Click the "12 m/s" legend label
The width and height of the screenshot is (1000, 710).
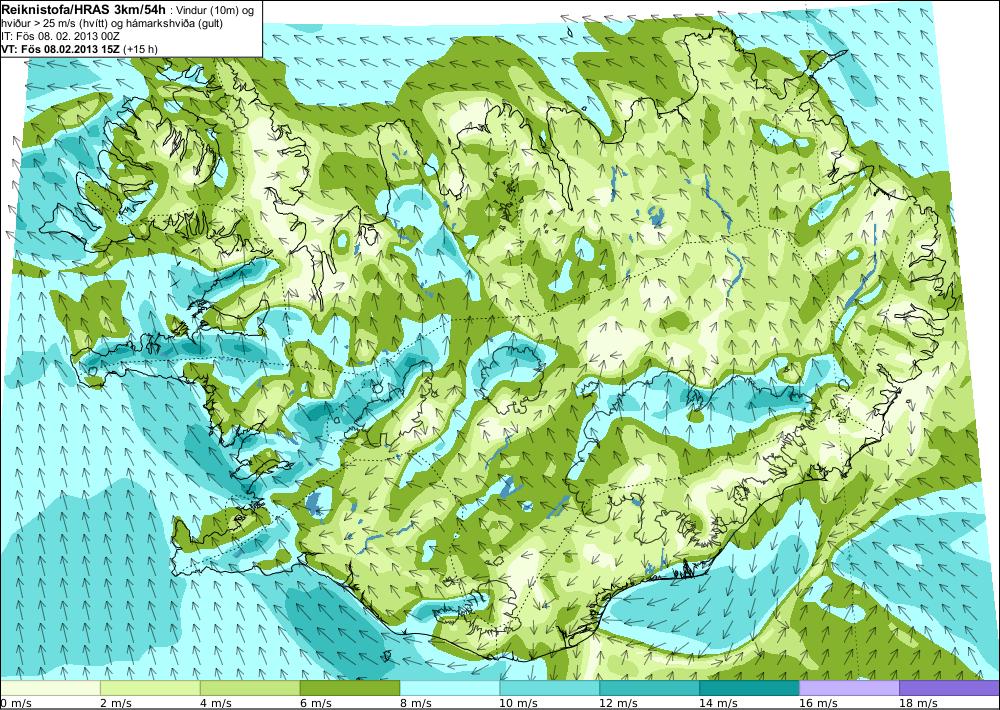tap(618, 703)
